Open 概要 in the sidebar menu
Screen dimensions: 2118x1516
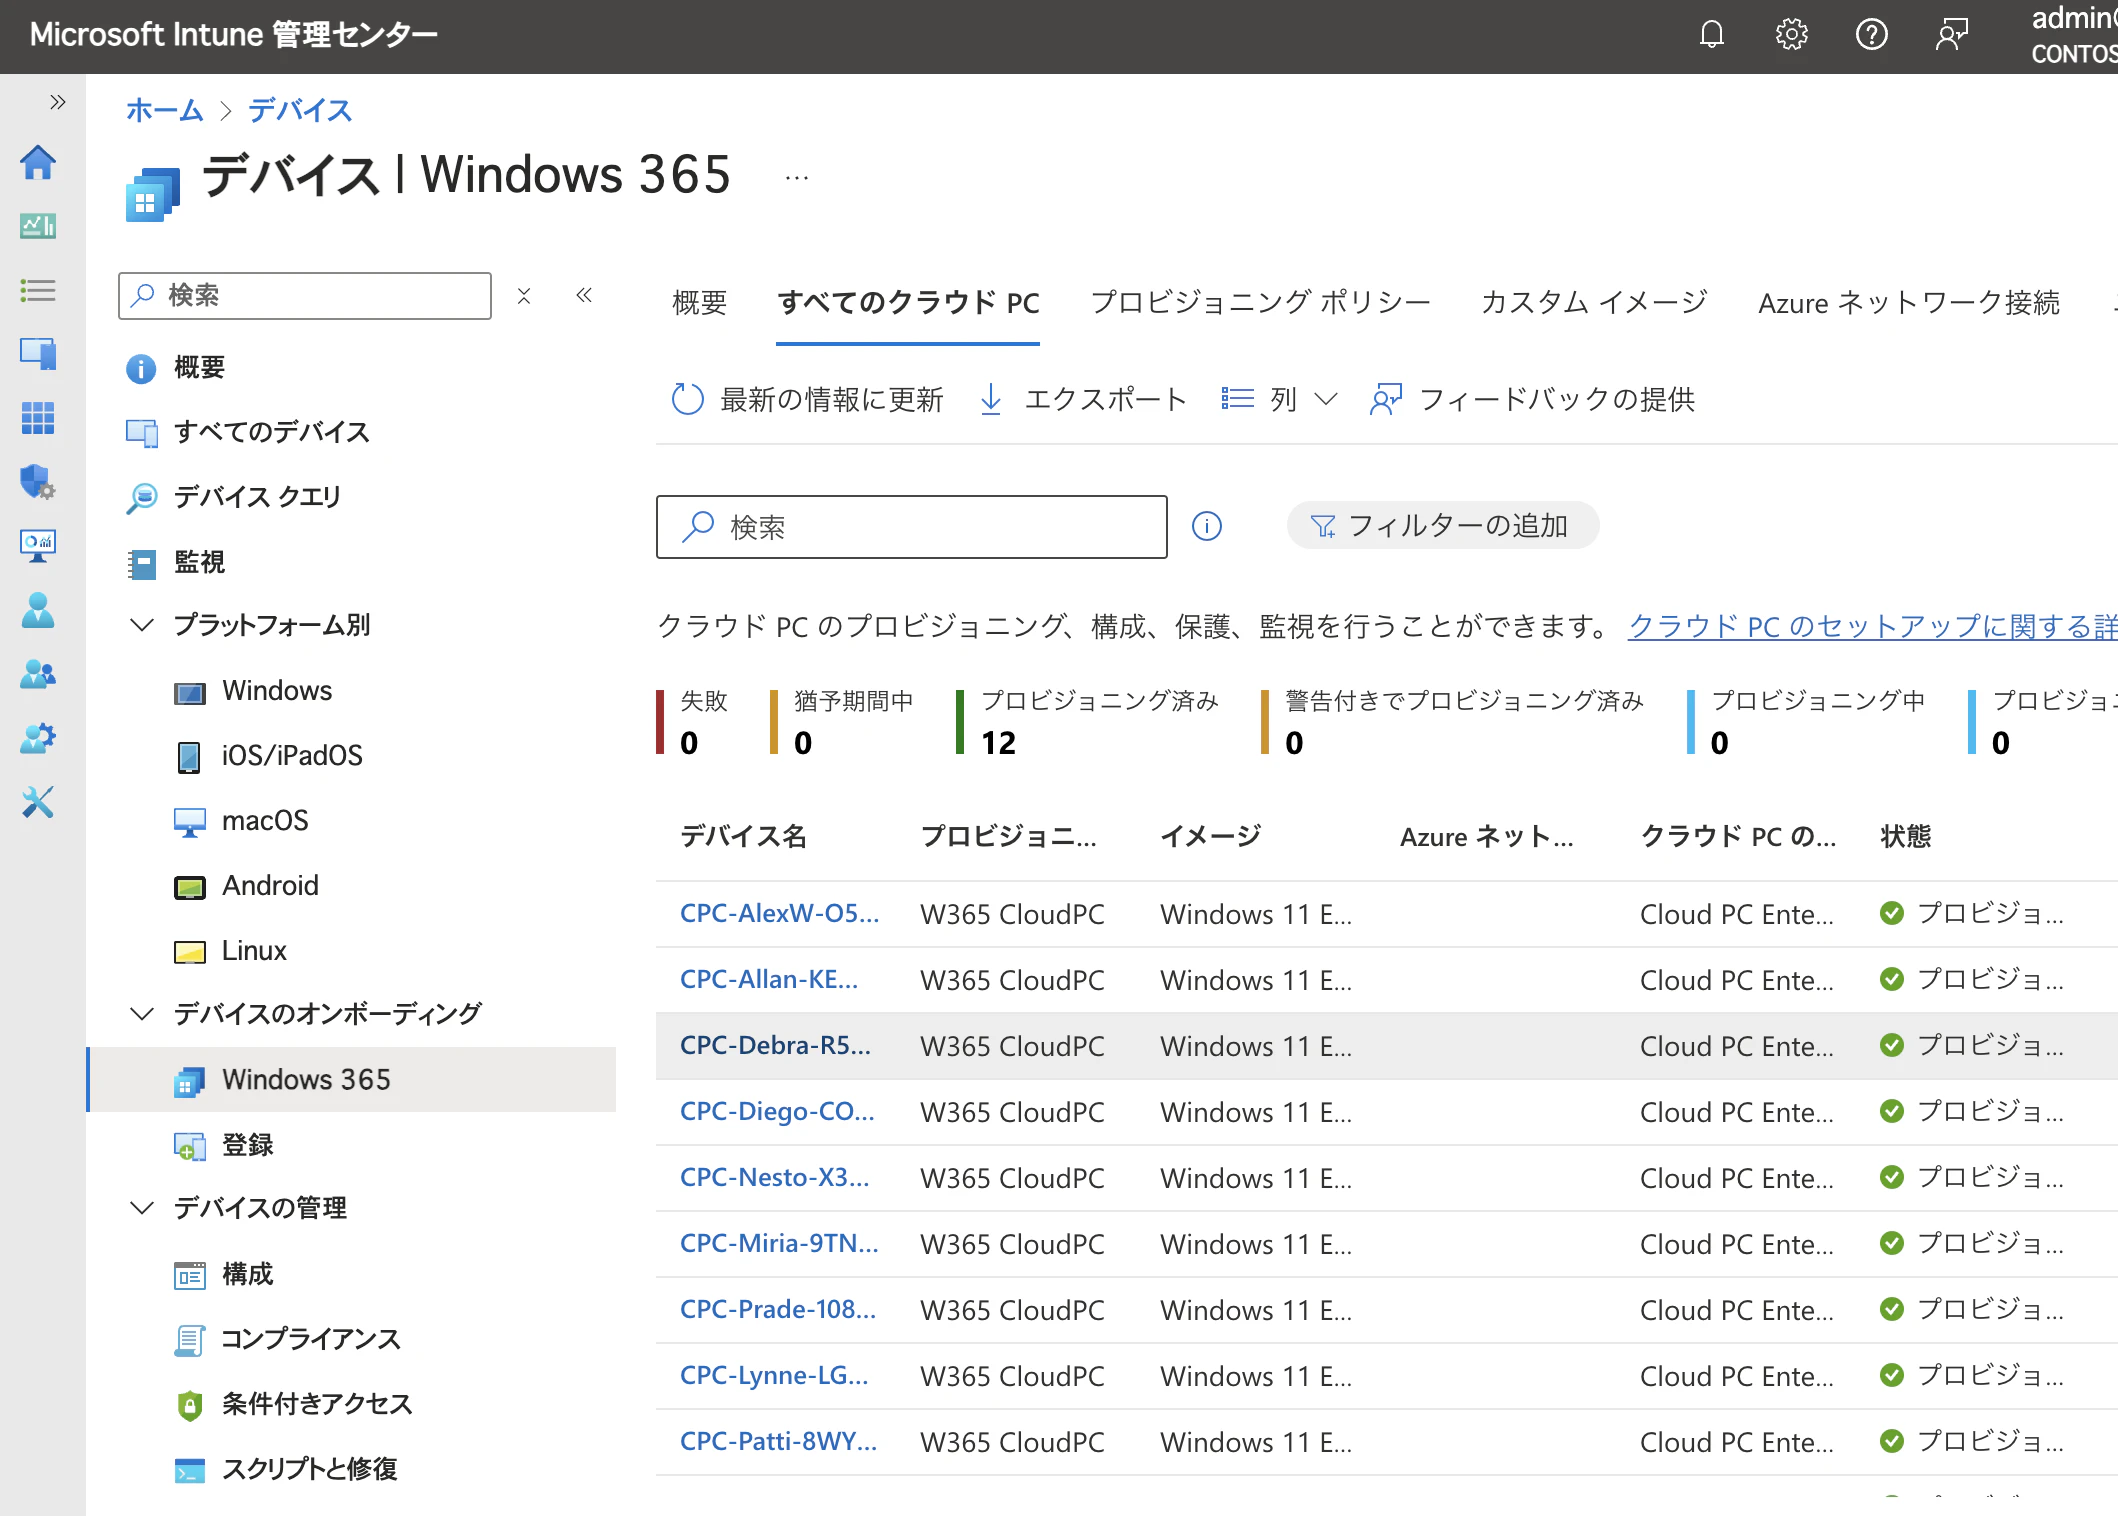(x=198, y=367)
